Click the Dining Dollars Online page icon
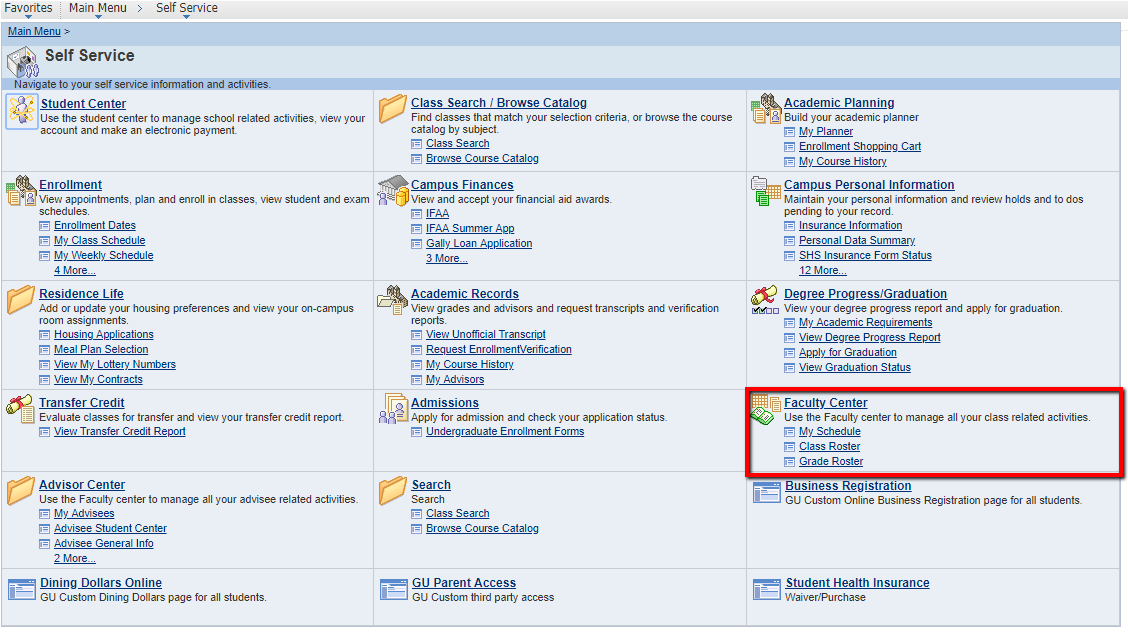The height and width of the screenshot is (636, 1128). click(x=22, y=590)
